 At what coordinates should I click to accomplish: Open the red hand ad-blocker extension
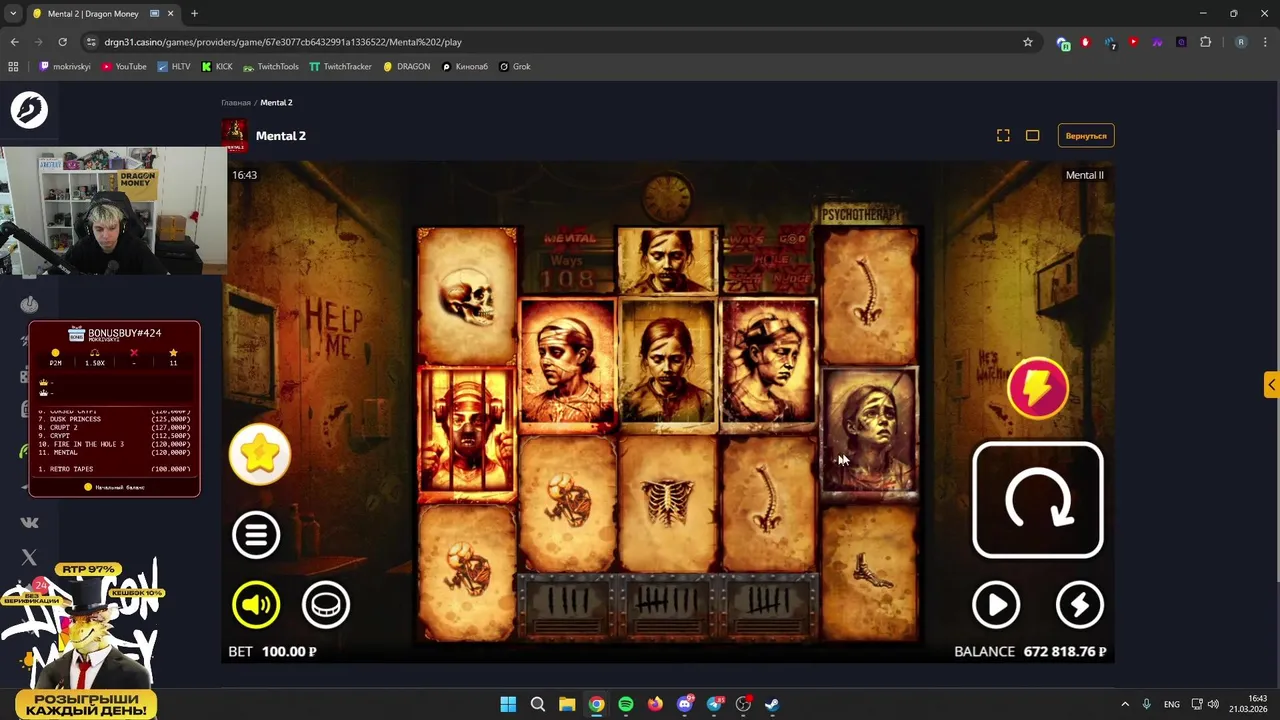[x=1085, y=42]
